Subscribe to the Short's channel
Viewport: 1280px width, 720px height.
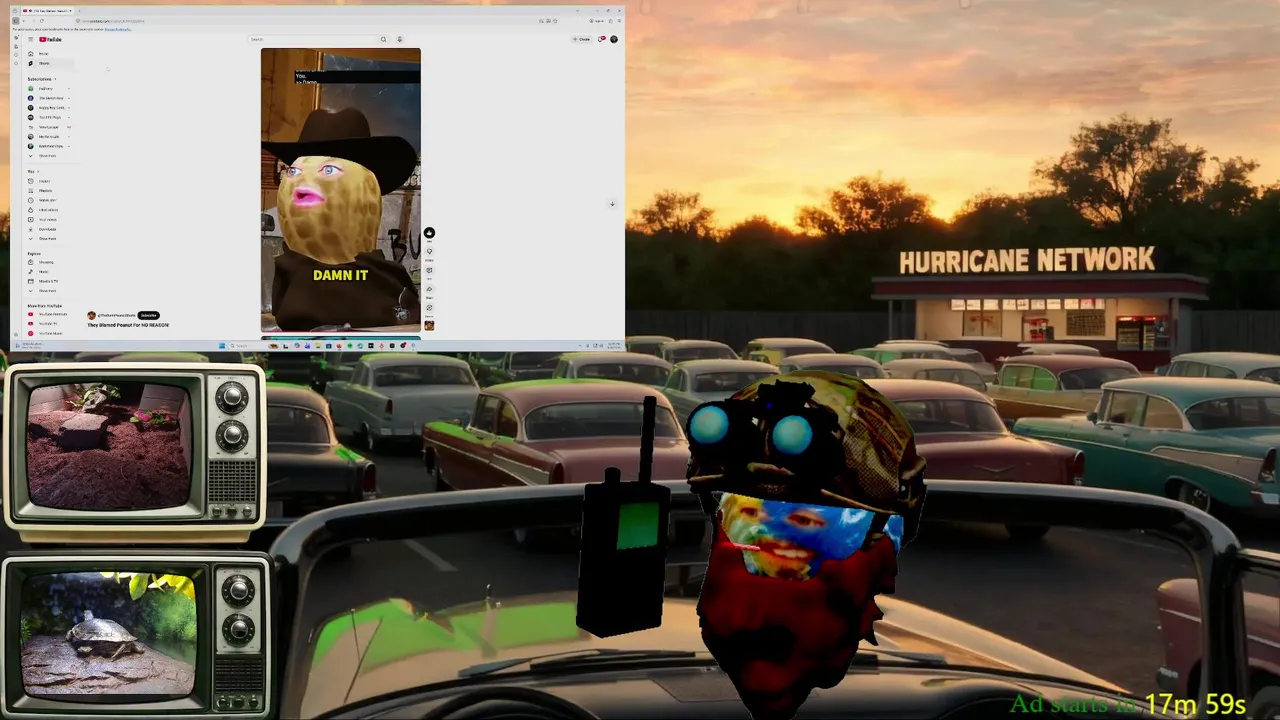tap(148, 315)
